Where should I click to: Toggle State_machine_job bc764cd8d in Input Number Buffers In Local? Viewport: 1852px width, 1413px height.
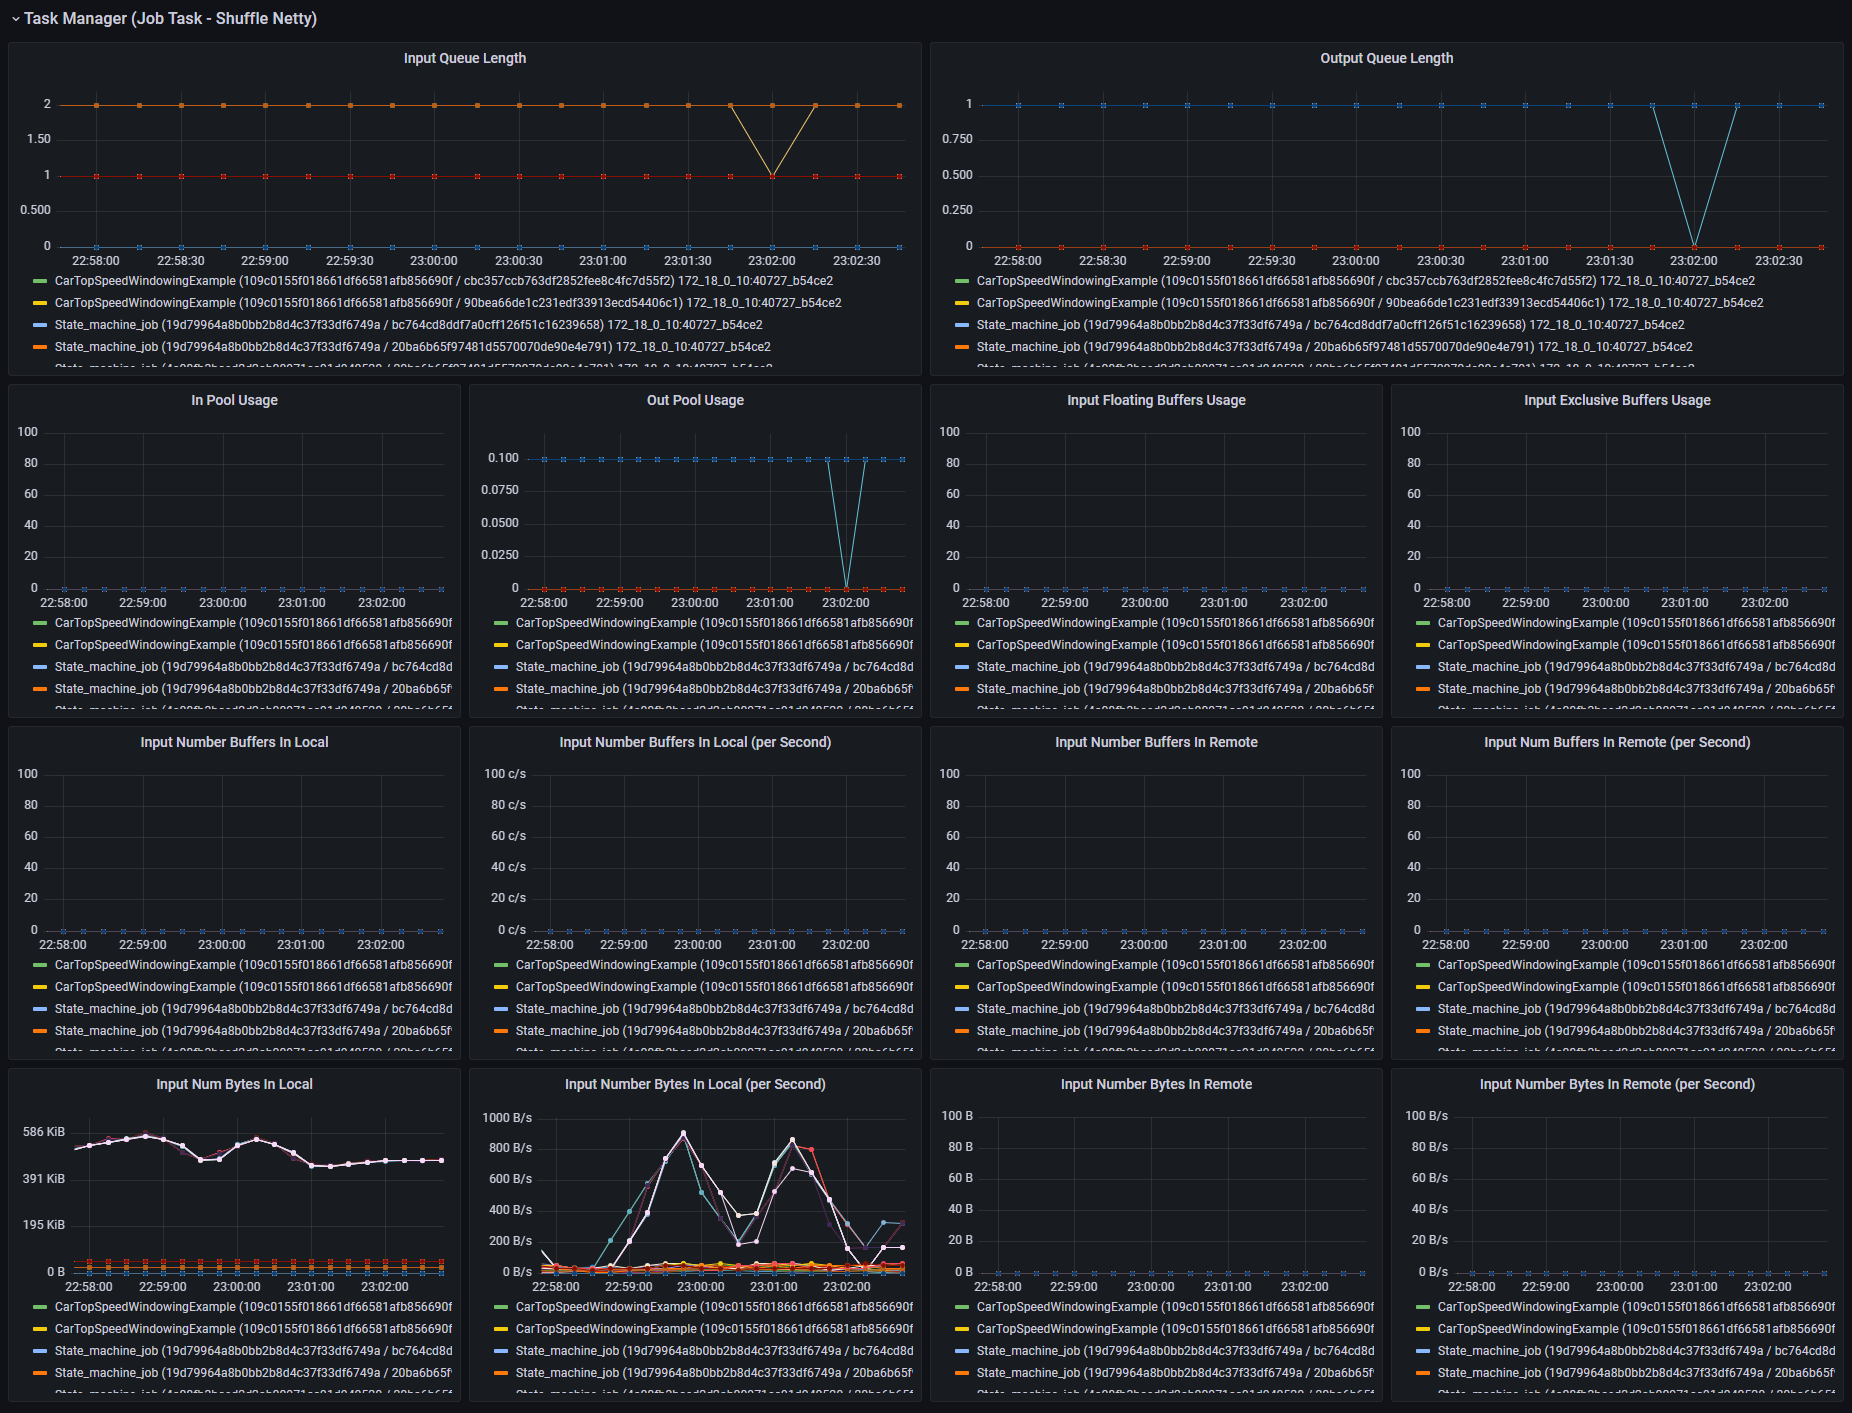pyautogui.click(x=253, y=1009)
